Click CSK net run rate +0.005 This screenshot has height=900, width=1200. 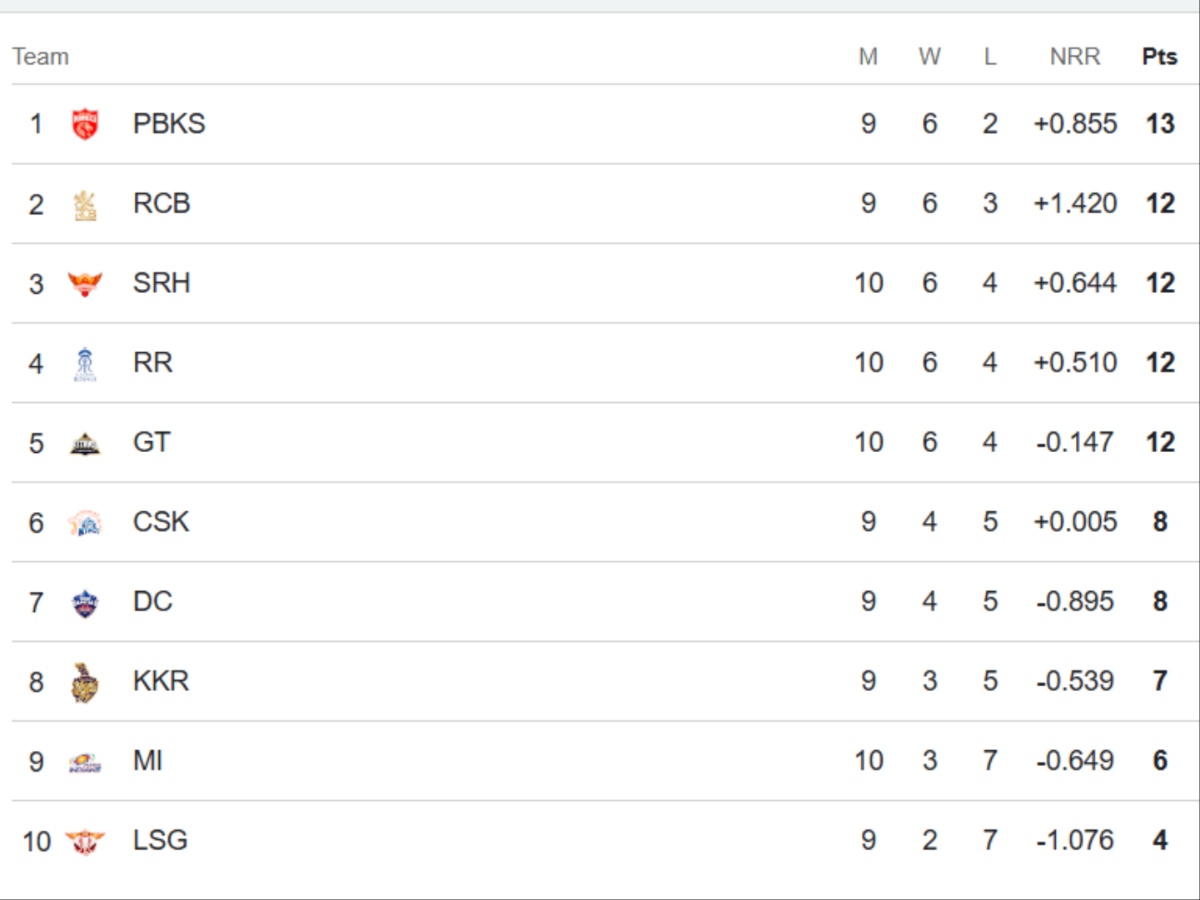coord(1075,522)
